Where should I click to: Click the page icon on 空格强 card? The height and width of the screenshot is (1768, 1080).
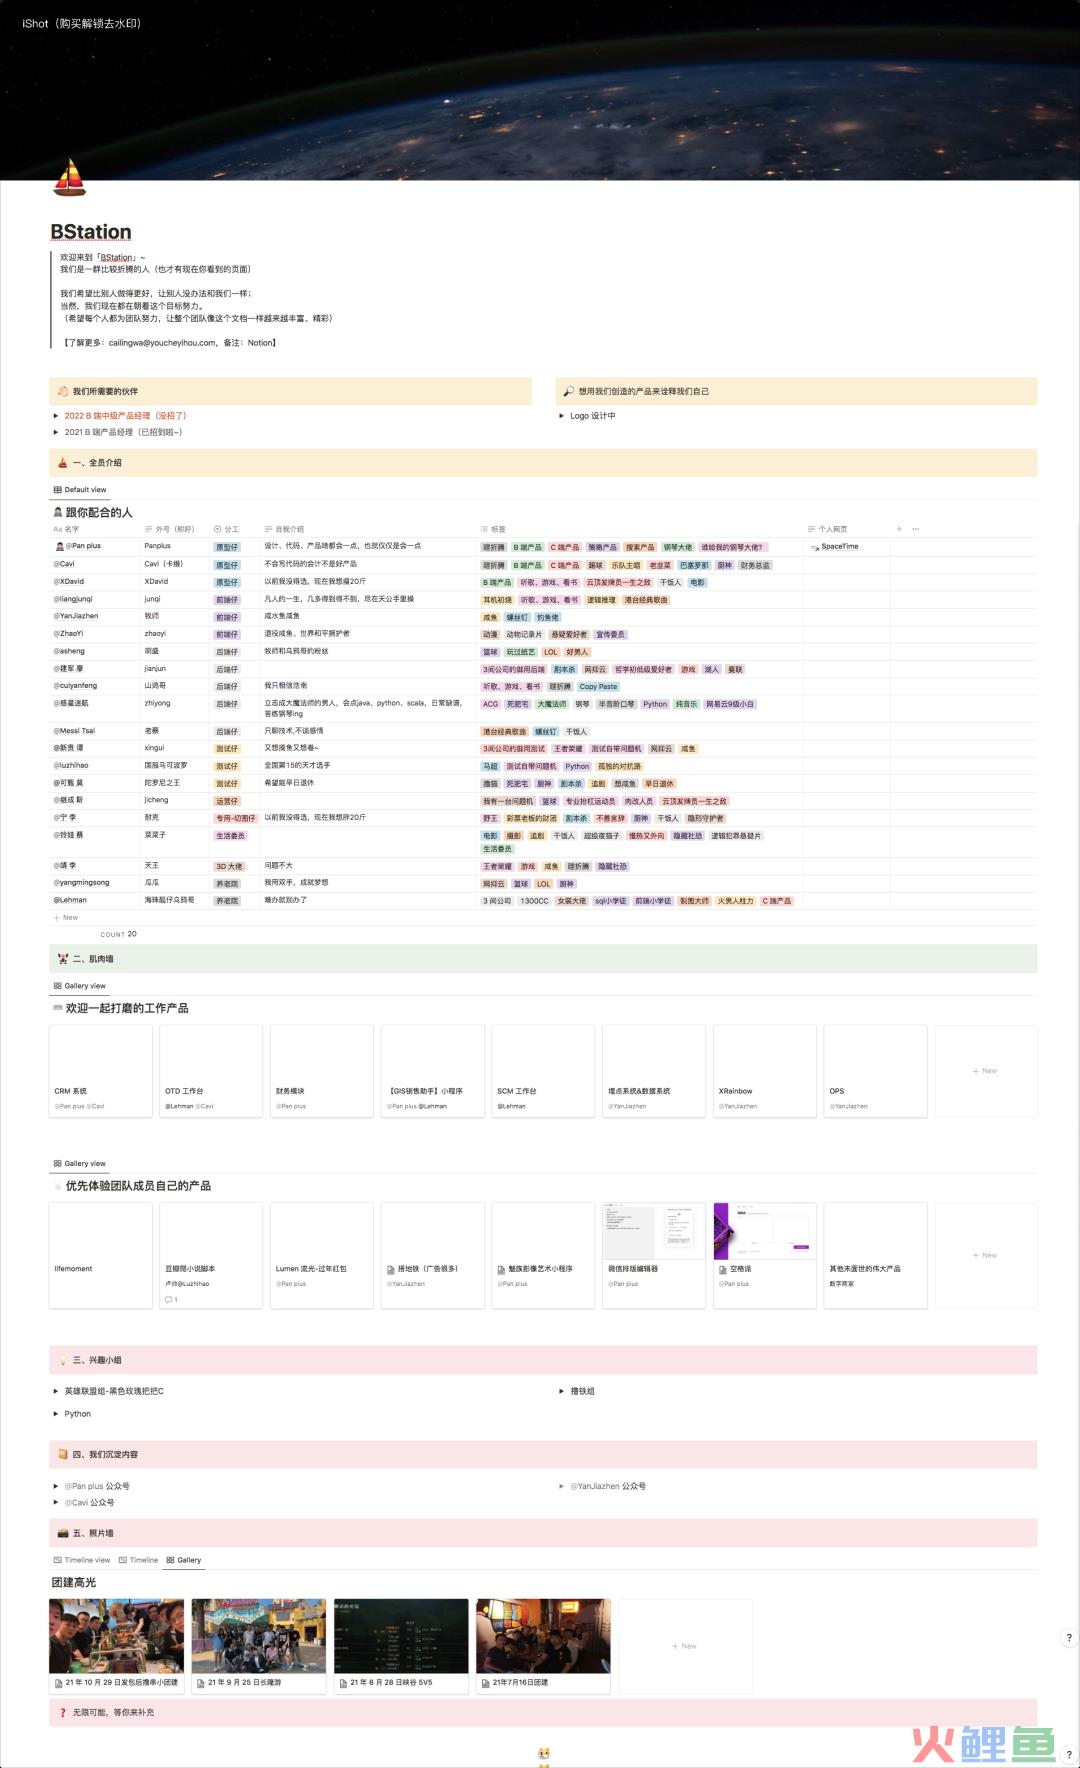coord(723,1269)
